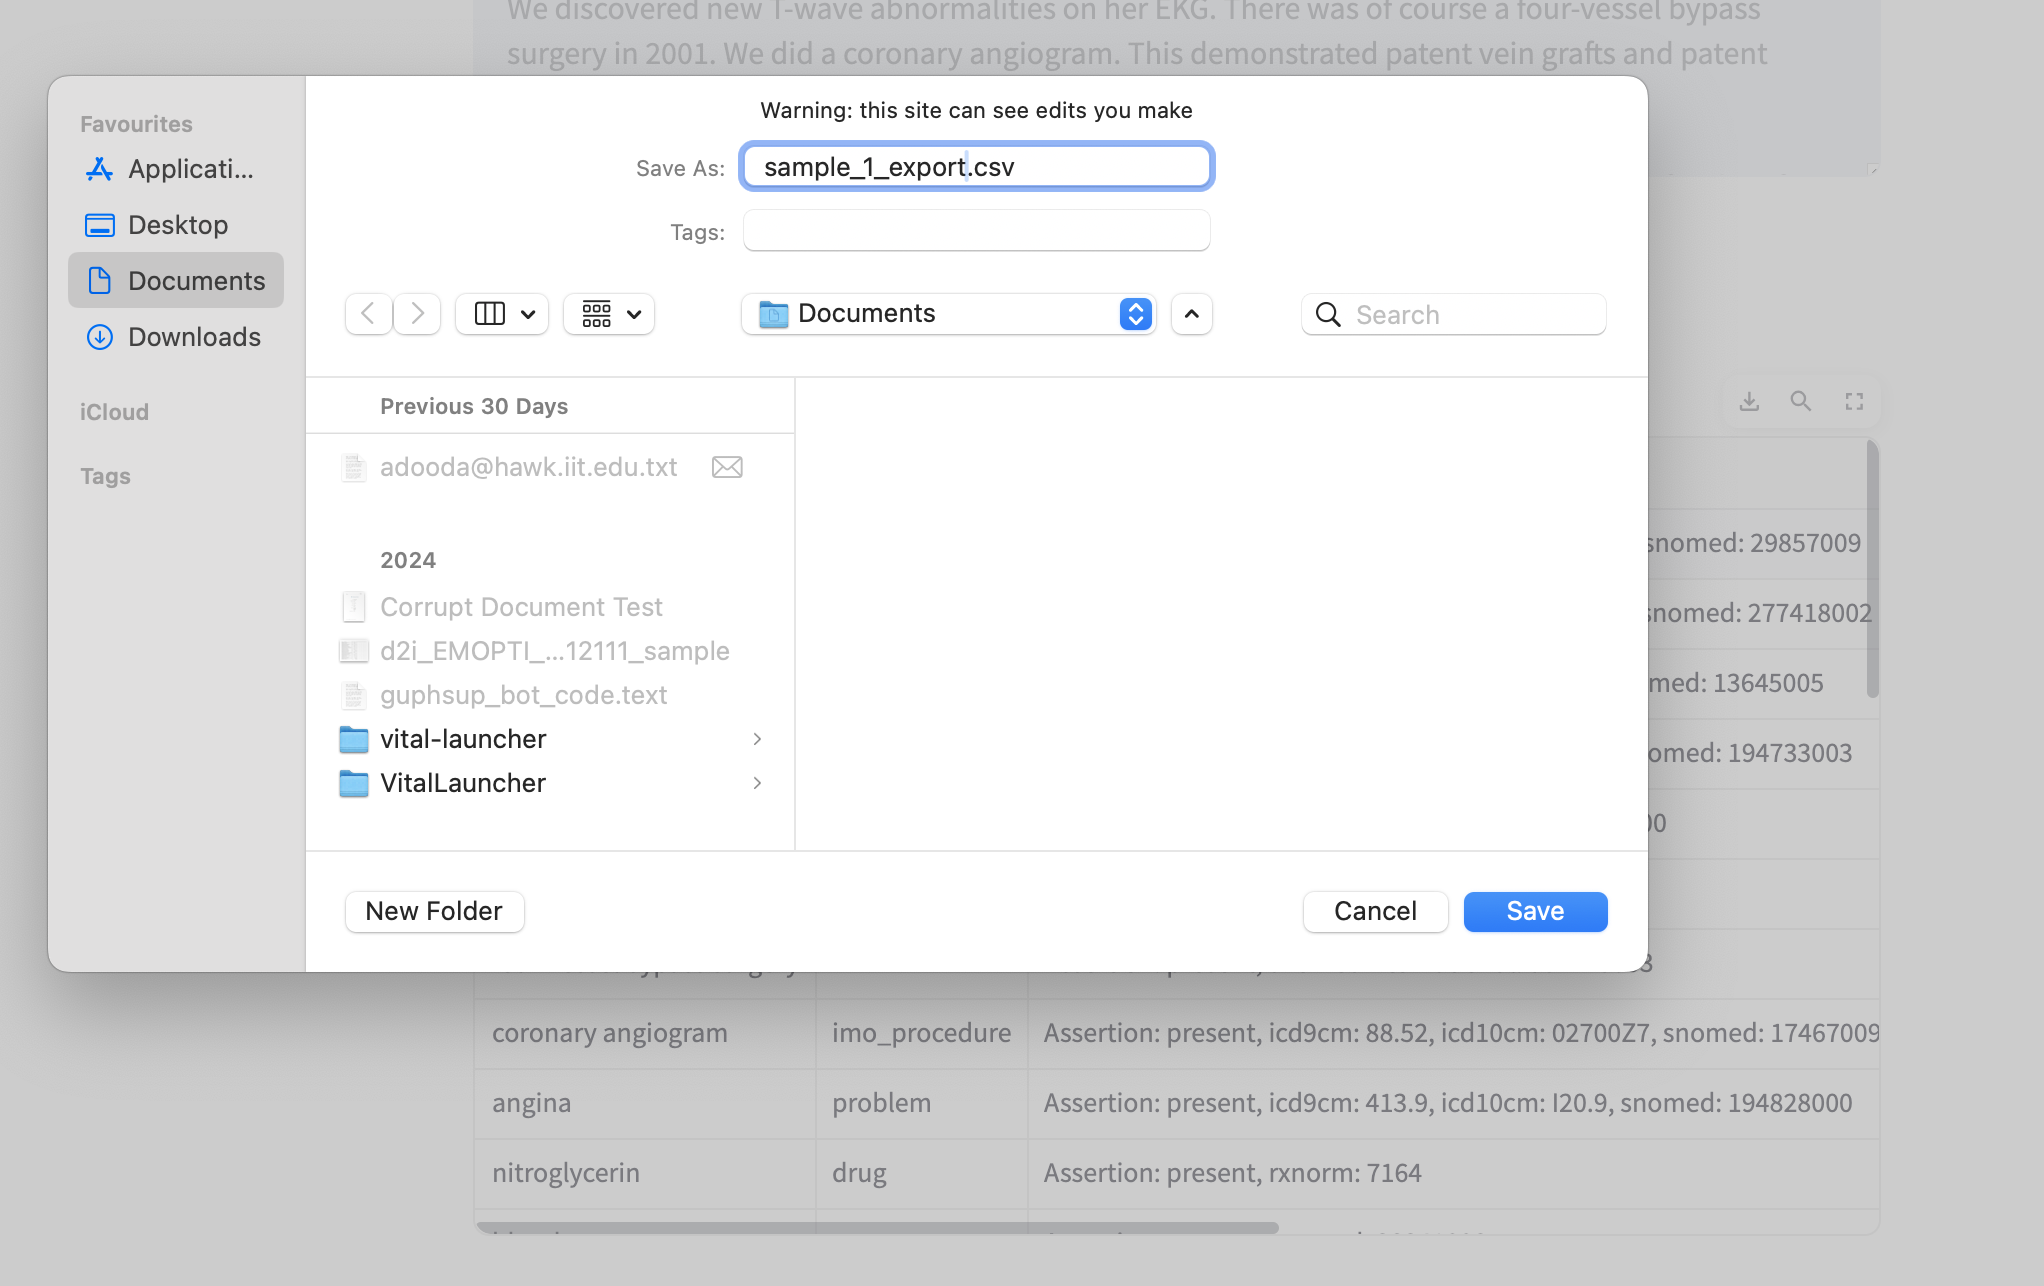The height and width of the screenshot is (1286, 2044).
Task: Click the Cancel button
Action: point(1375,911)
